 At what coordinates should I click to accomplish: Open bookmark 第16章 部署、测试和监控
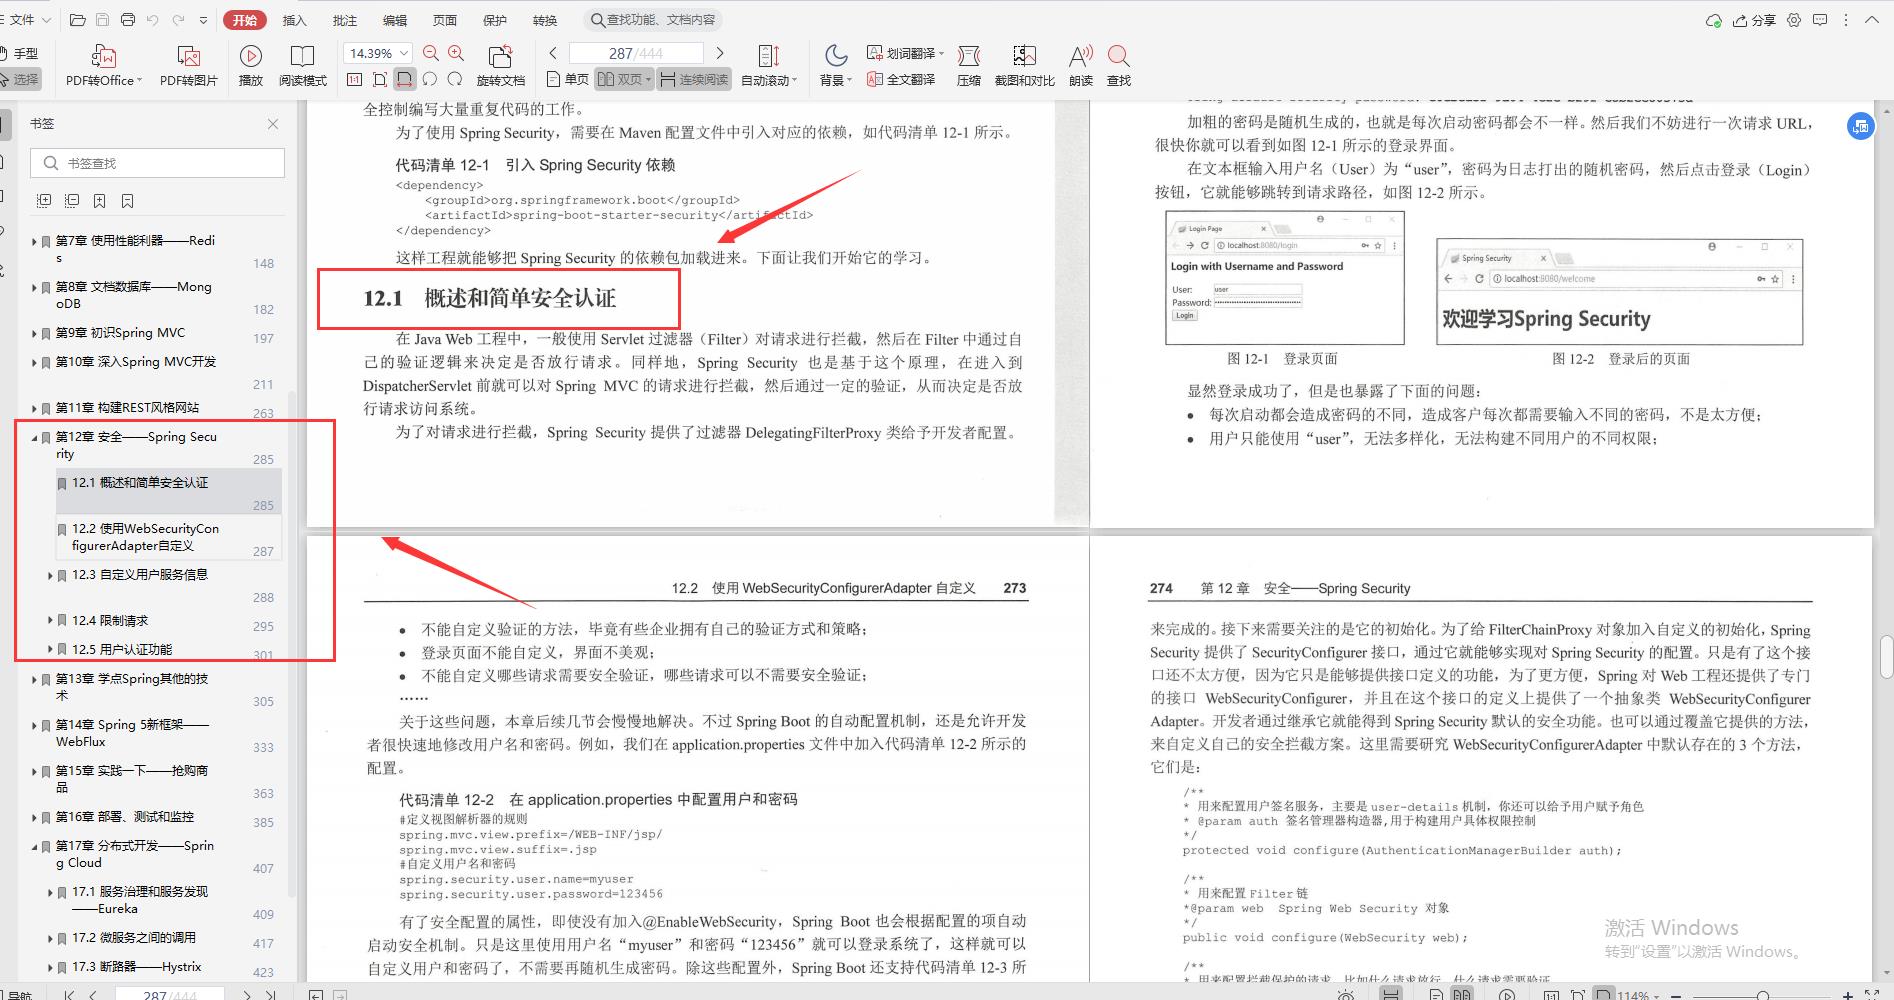tap(125, 817)
